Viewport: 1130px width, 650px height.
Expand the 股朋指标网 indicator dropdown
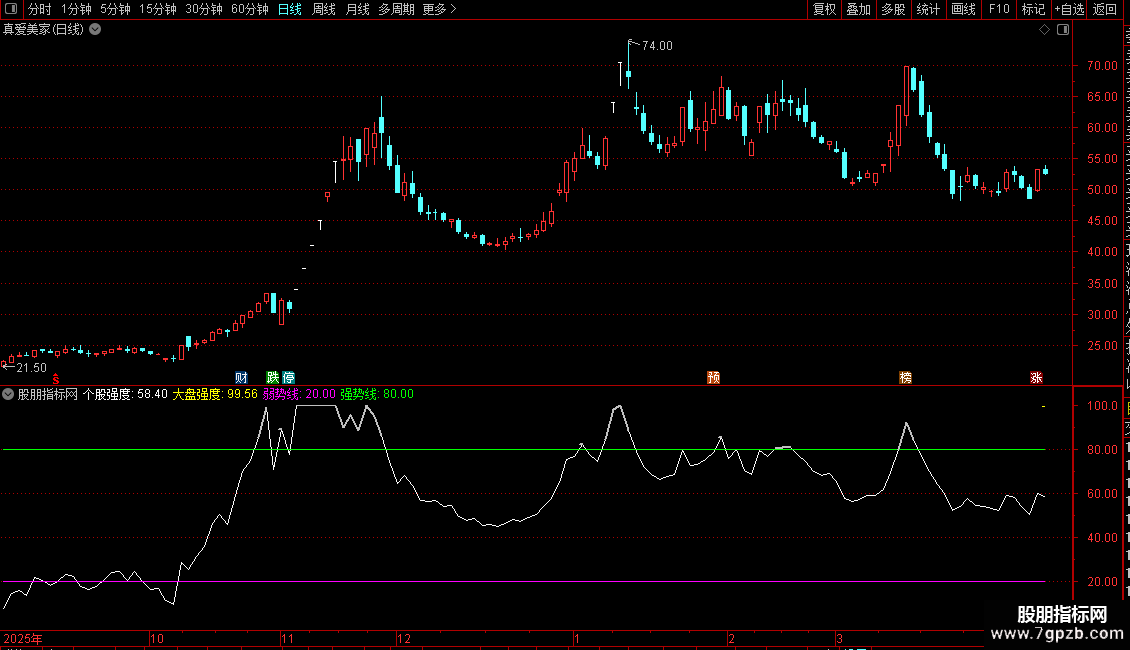pos(8,394)
